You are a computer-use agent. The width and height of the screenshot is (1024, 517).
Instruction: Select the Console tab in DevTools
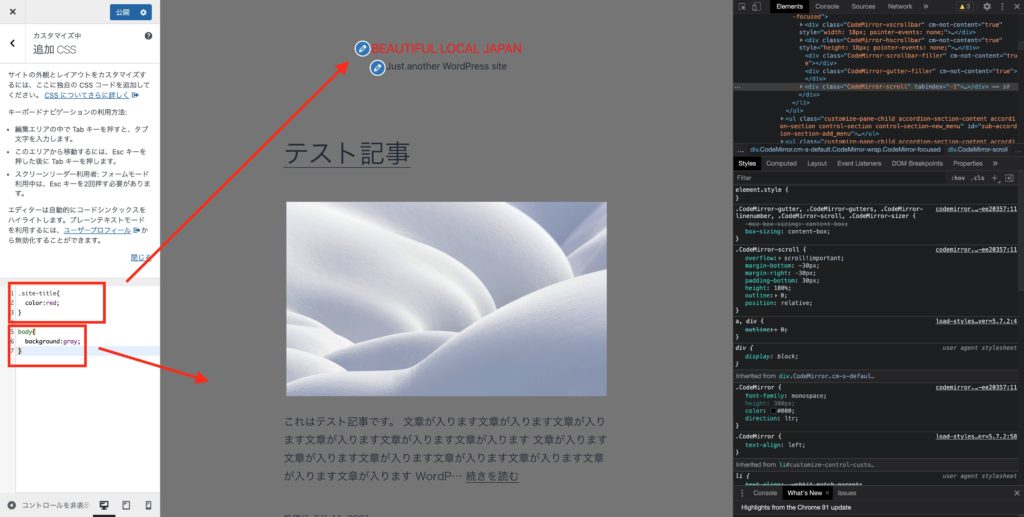(827, 7)
